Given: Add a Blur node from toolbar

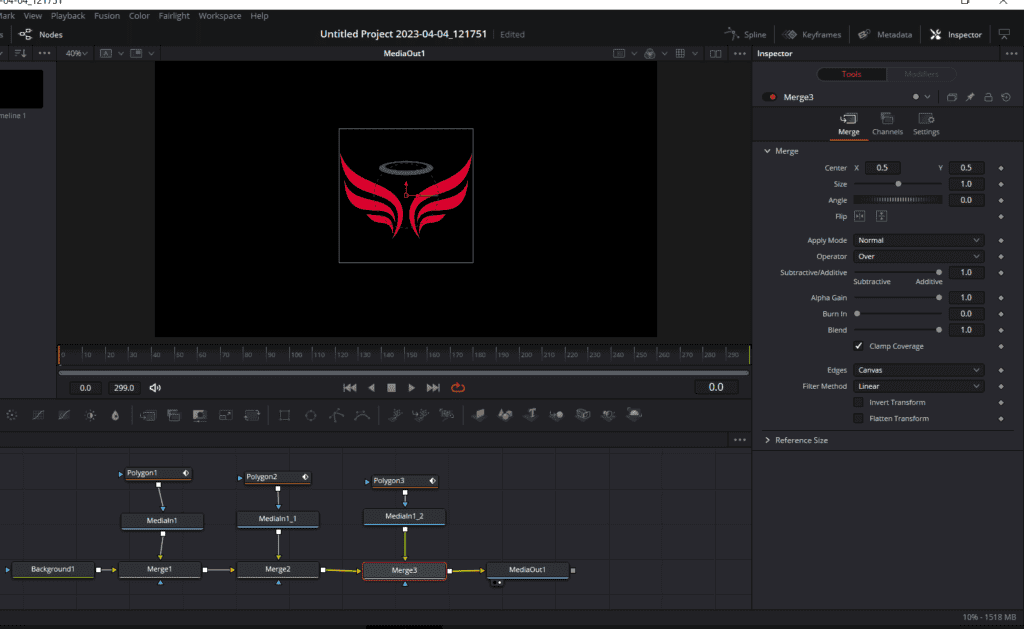Looking at the screenshot, I should tap(115, 415).
